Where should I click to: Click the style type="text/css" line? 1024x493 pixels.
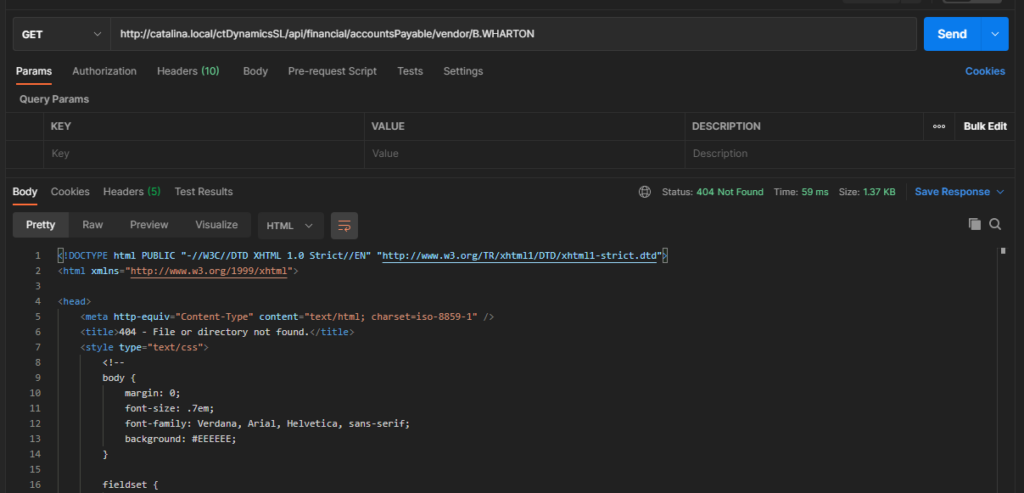point(144,347)
